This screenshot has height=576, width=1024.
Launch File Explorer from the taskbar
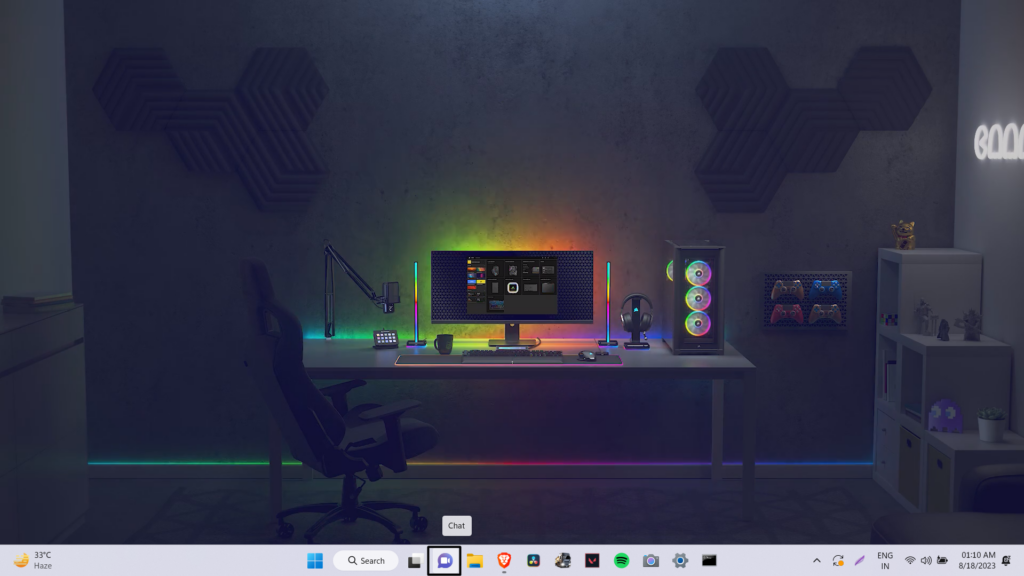pos(475,561)
